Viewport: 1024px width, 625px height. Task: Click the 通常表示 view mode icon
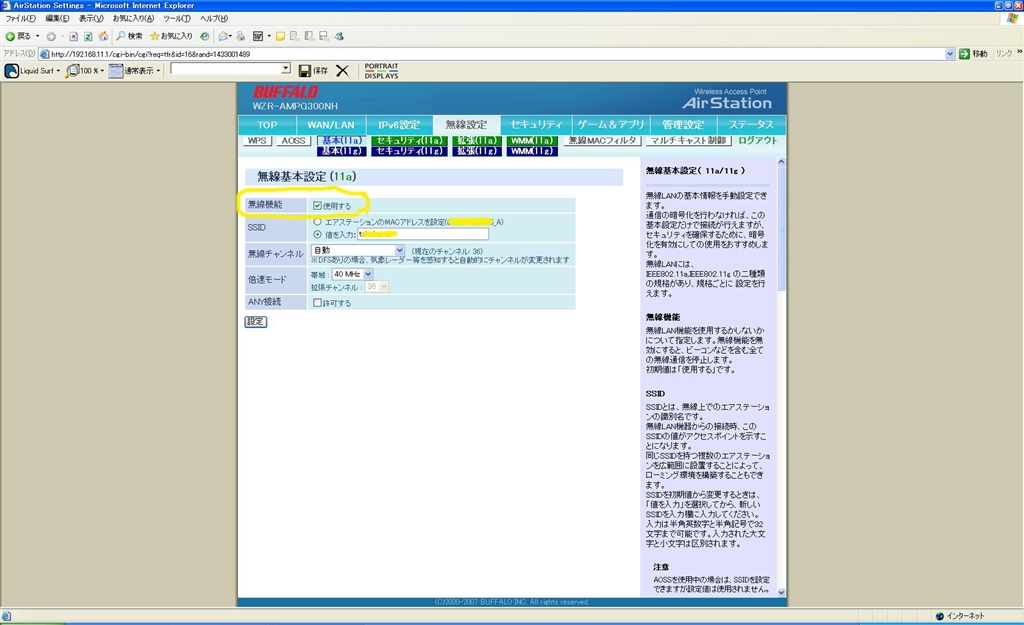116,71
